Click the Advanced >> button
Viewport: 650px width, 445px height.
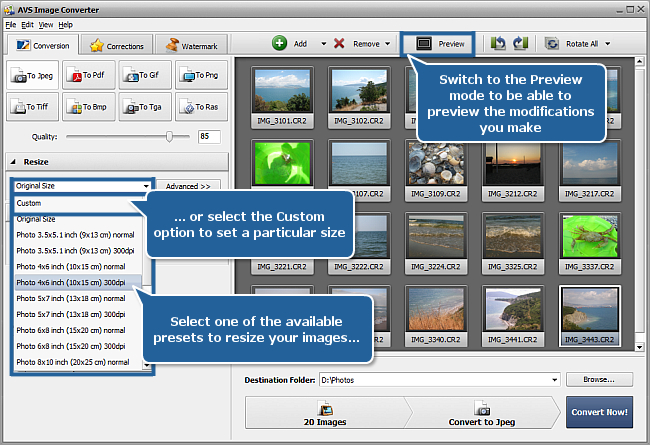click(188, 186)
